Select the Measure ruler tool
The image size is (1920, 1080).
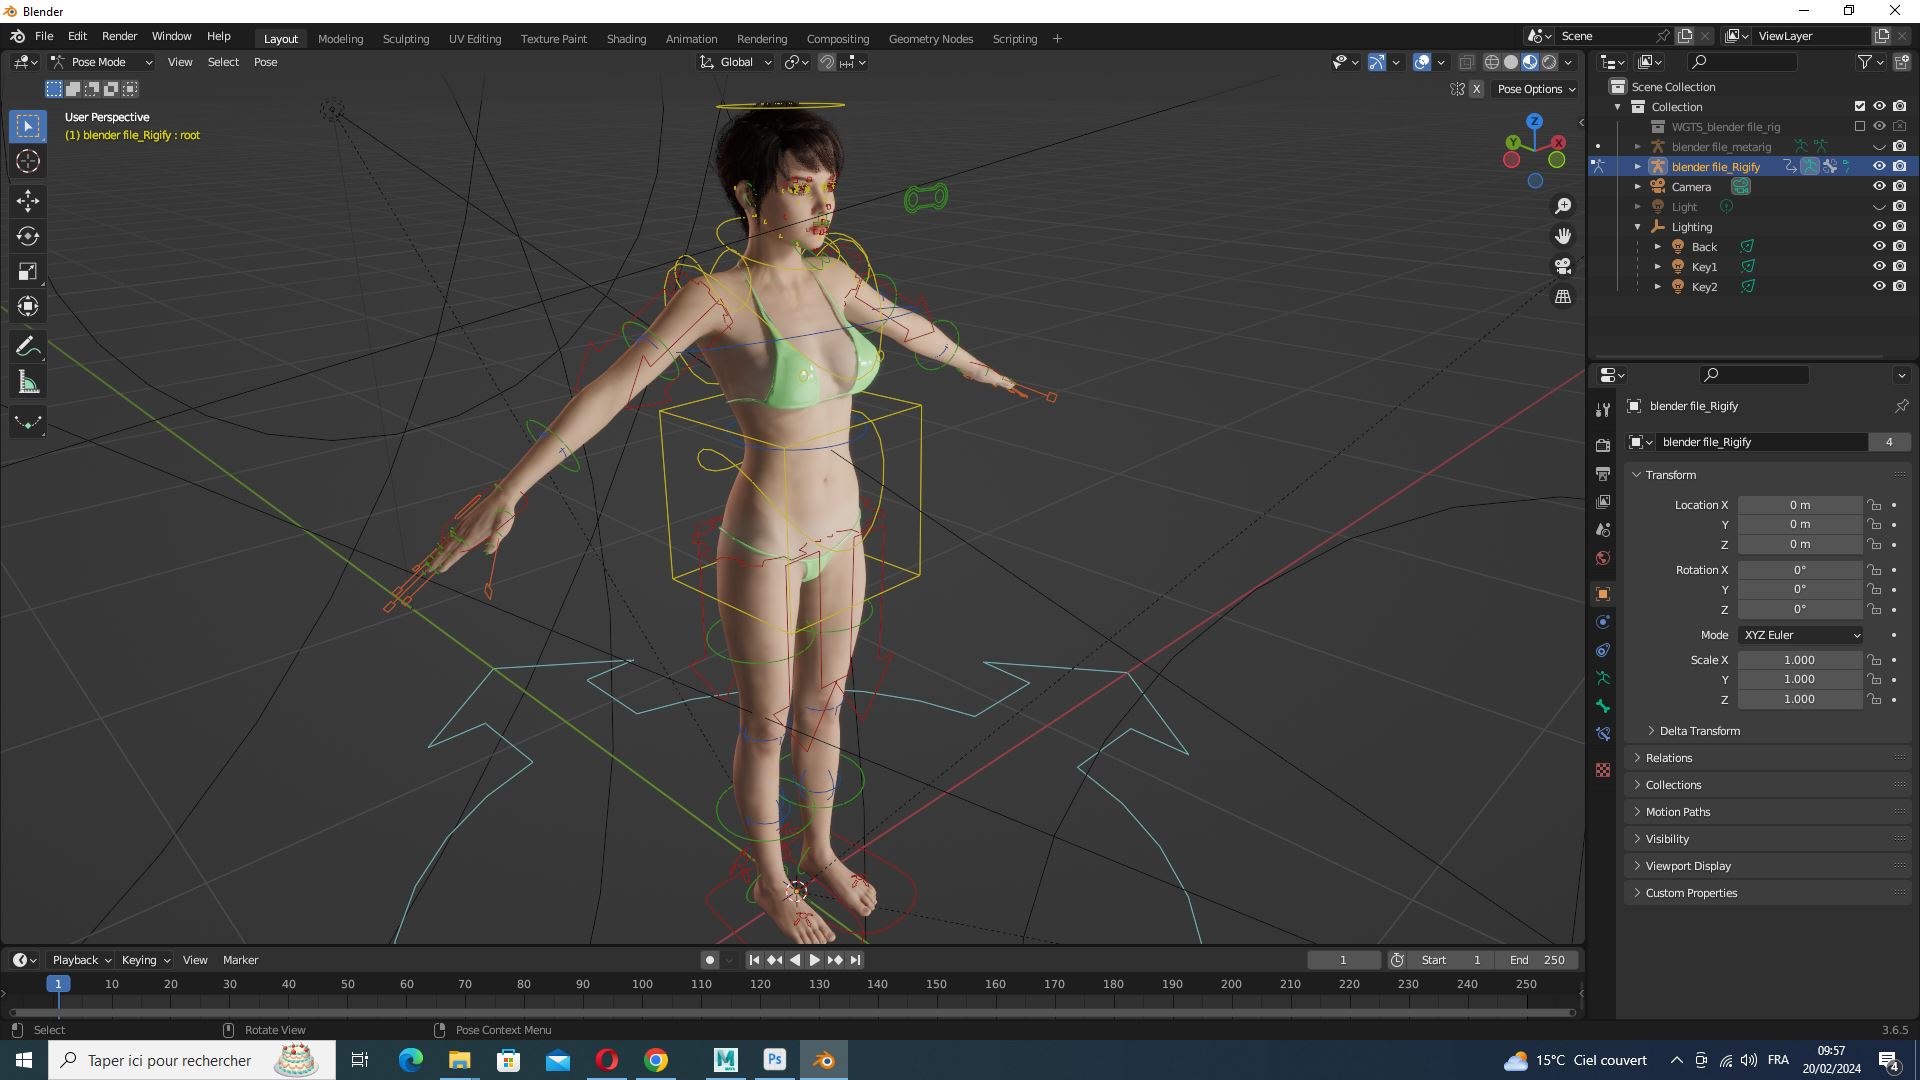click(x=28, y=383)
